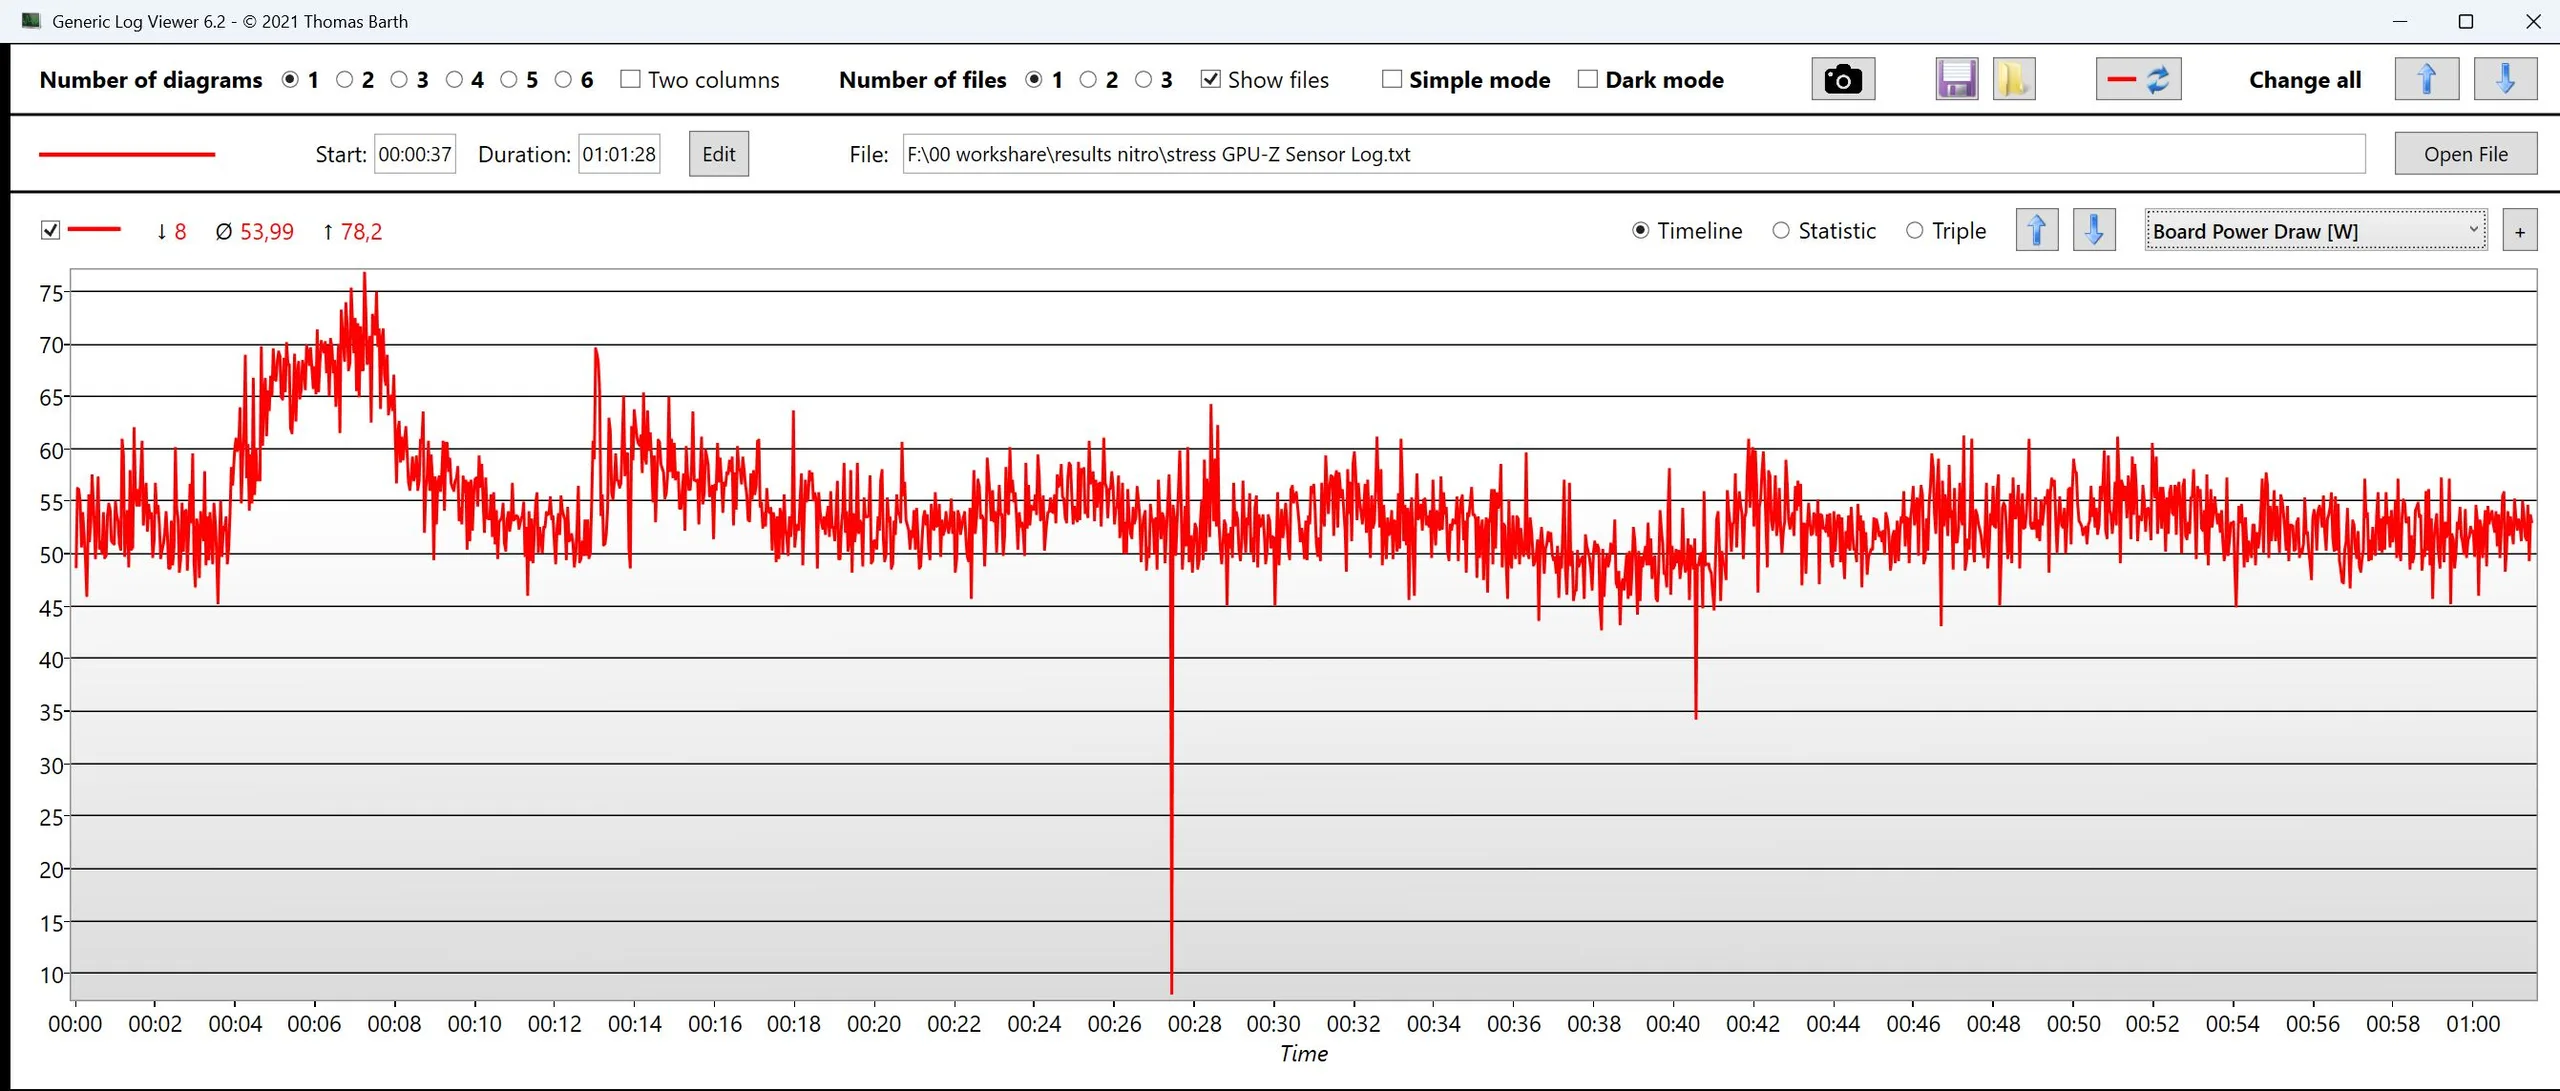Click the diagram down arrow beside sensor dropdown
2560x1091 pixels.
point(2094,231)
